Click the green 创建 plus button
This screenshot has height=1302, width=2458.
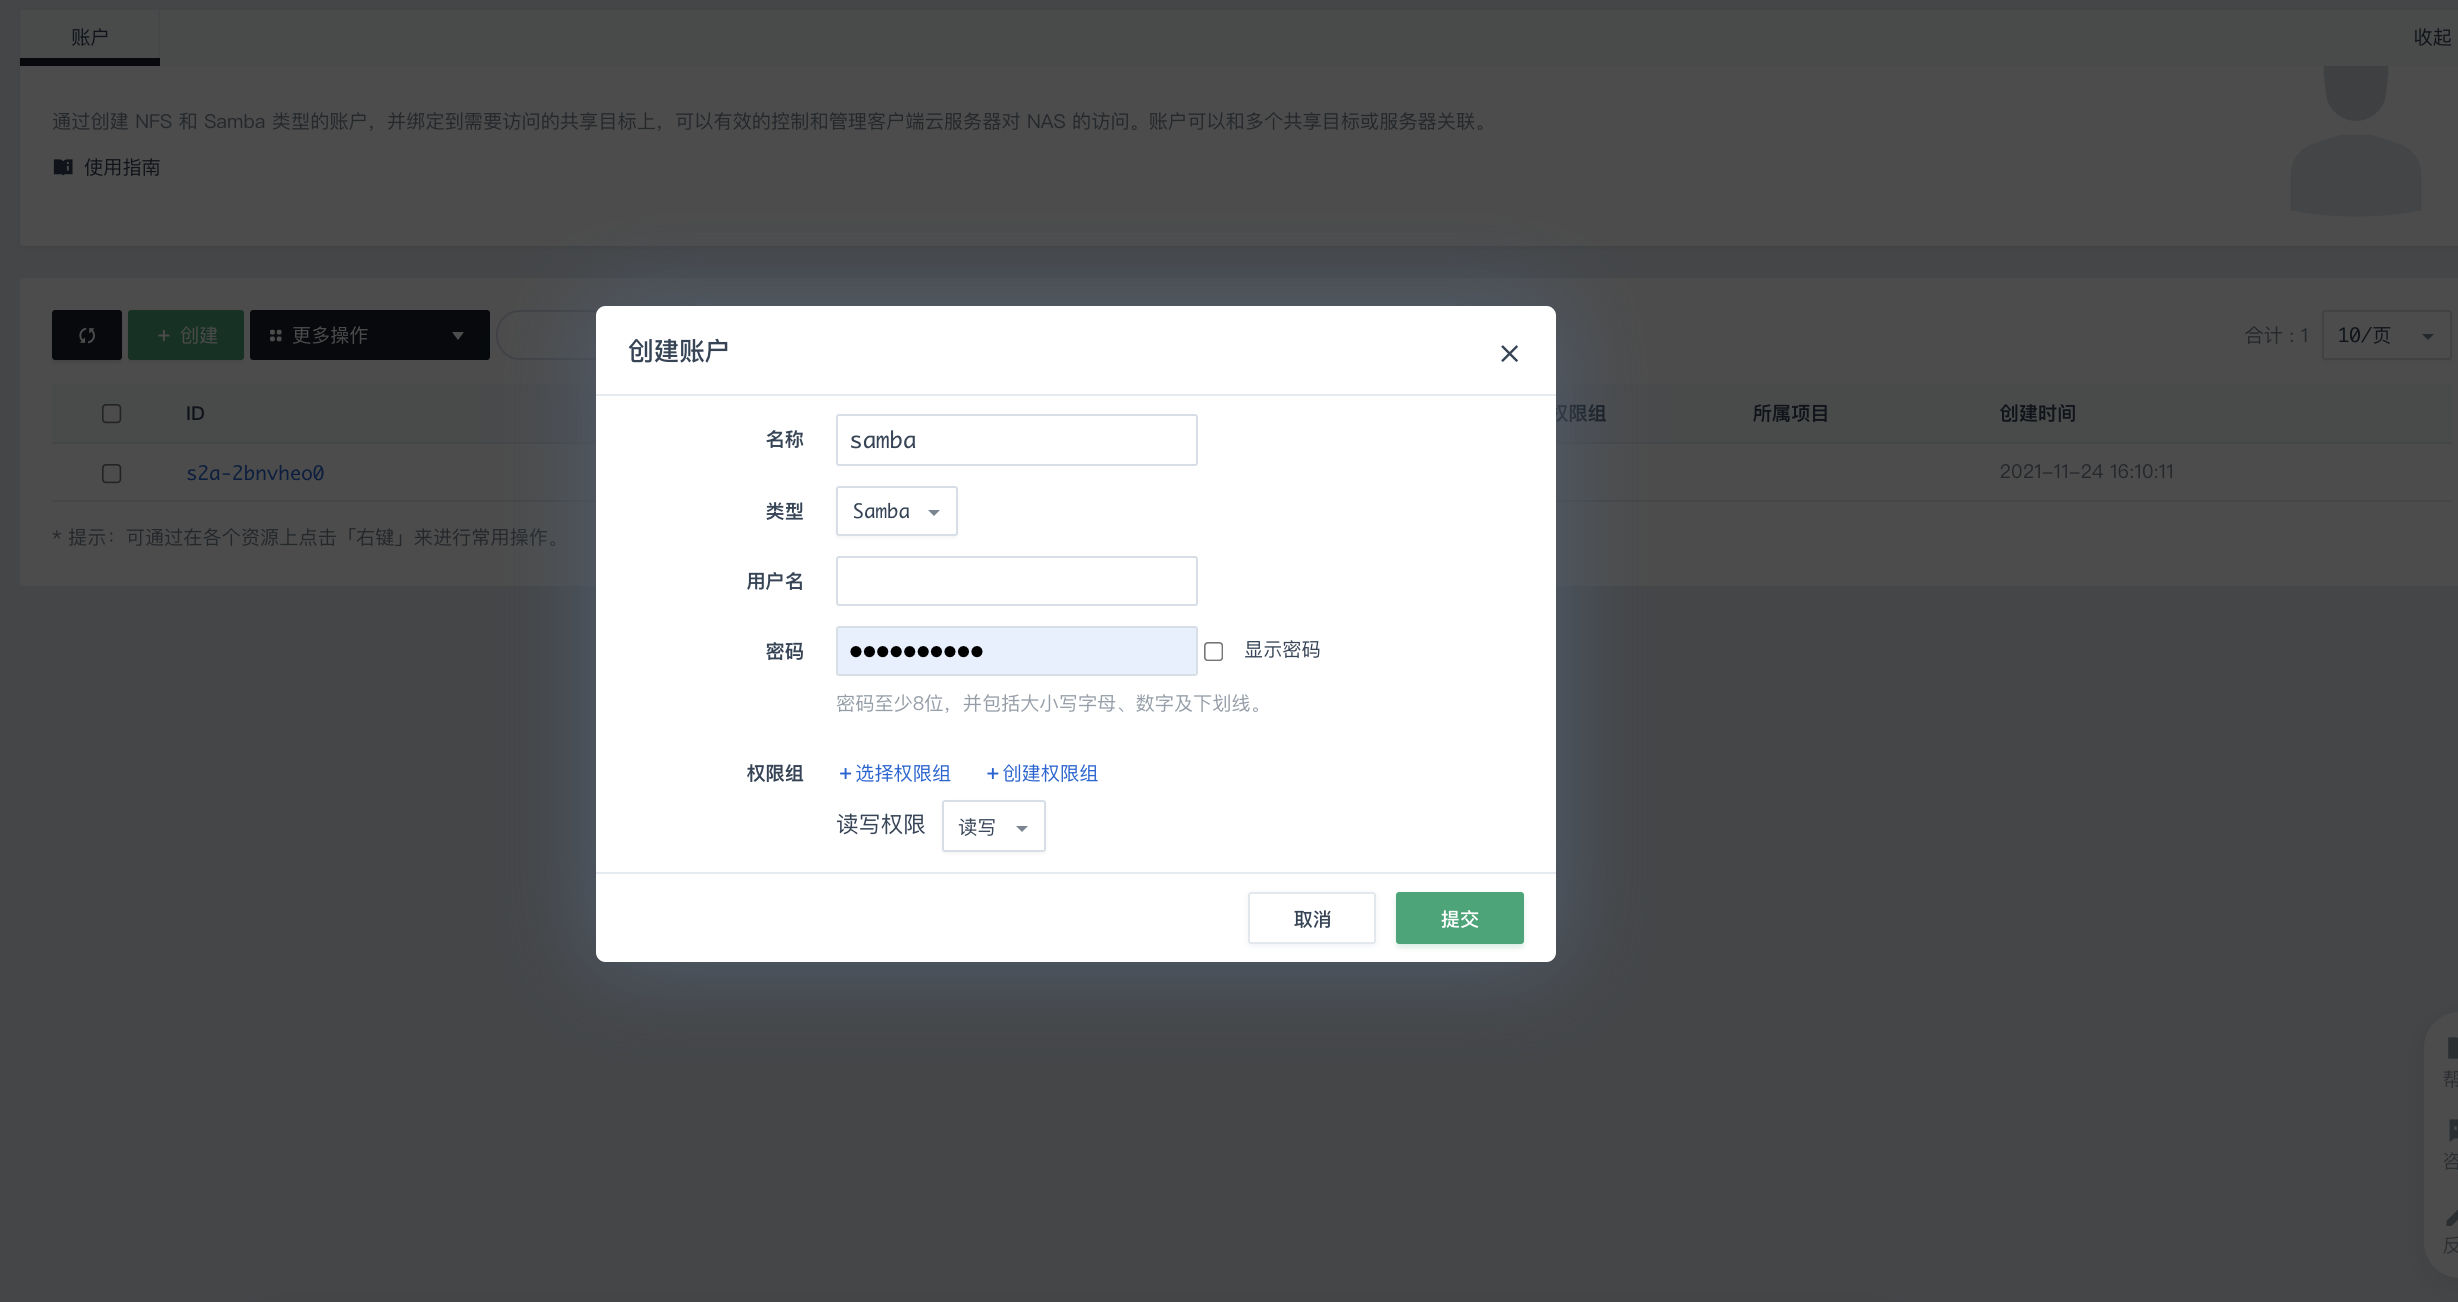point(186,335)
